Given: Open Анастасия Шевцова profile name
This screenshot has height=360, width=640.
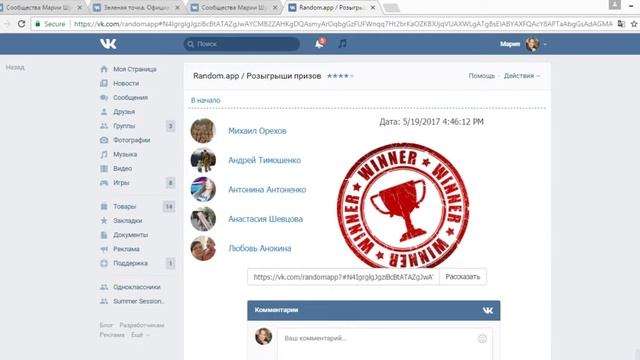Looking at the screenshot, I should (265, 219).
